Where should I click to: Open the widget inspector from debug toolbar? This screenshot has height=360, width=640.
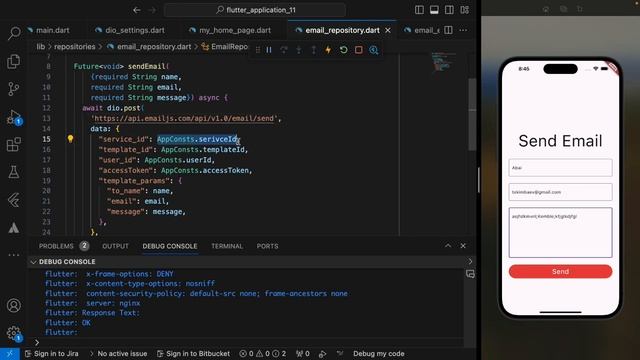373,50
